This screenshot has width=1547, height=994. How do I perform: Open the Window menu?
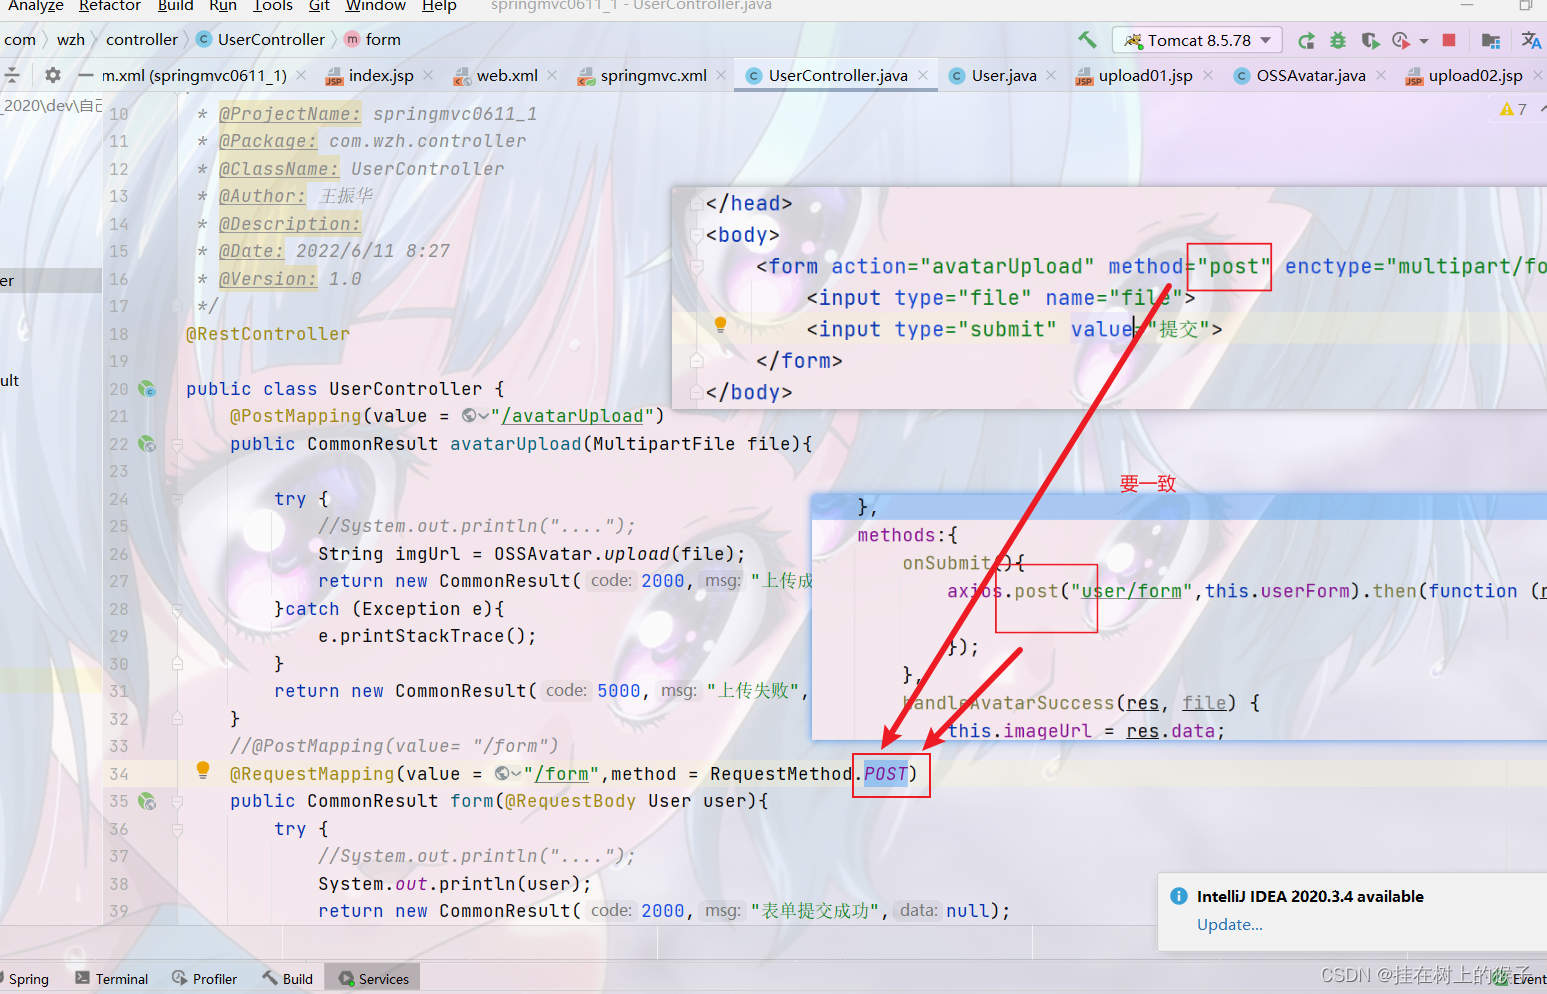tap(376, 6)
